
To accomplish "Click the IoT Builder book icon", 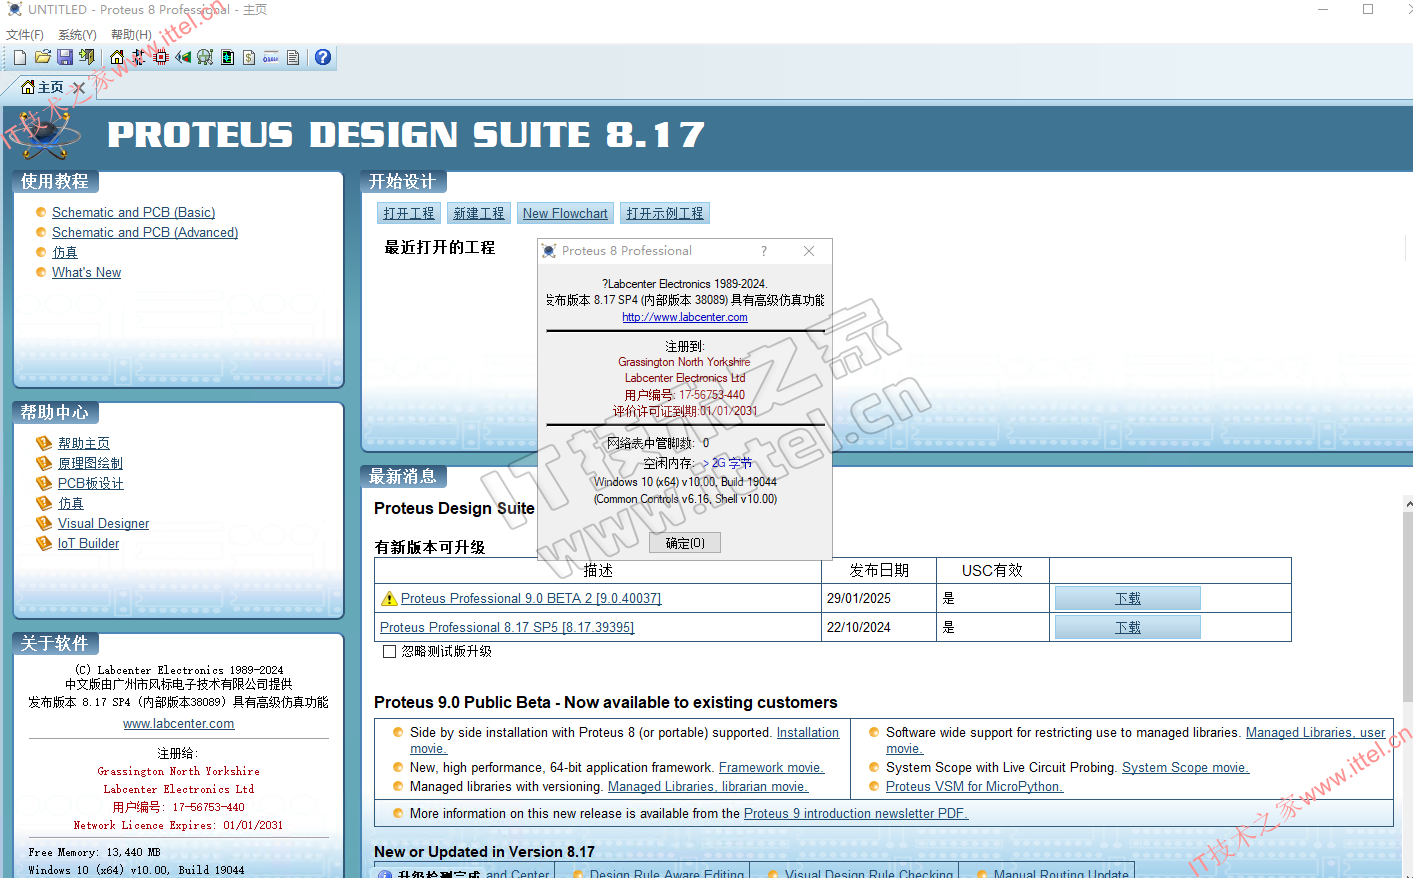I will point(43,543).
